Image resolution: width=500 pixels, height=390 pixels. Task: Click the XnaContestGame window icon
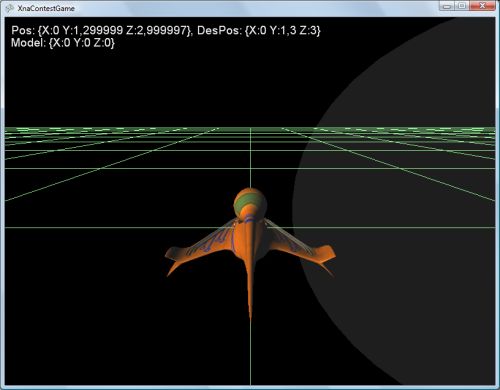pyautogui.click(x=10, y=8)
